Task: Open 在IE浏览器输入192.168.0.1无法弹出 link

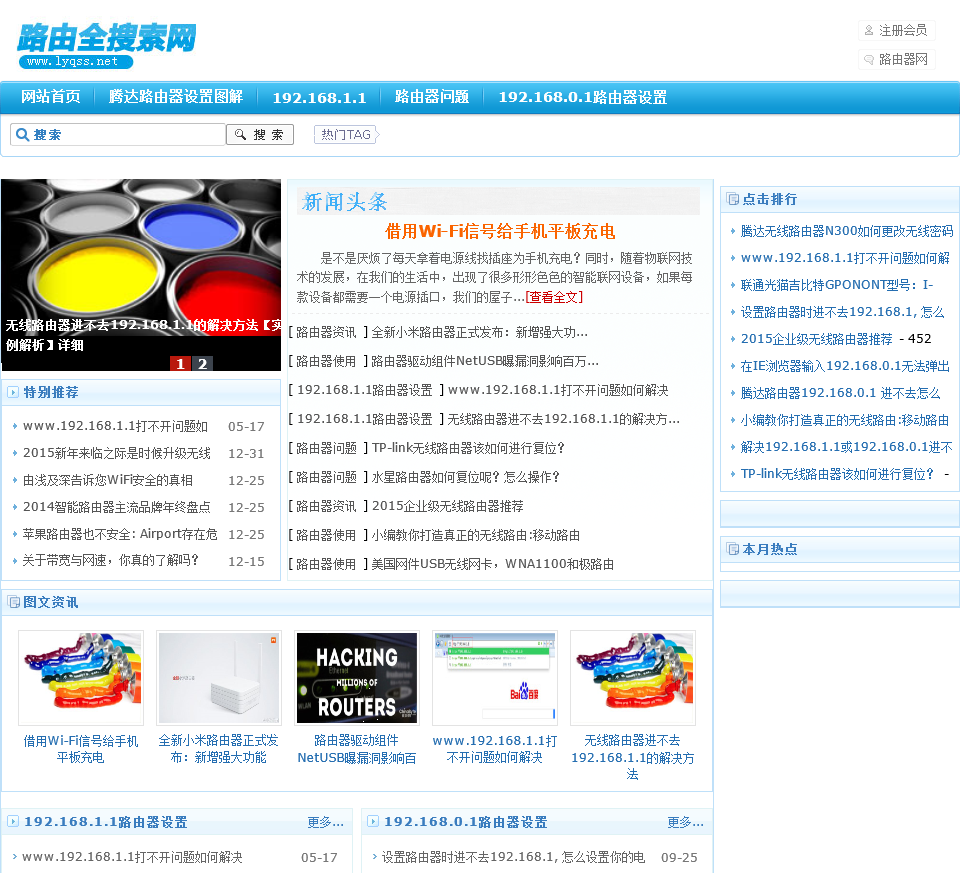Action: pyautogui.click(x=845, y=366)
